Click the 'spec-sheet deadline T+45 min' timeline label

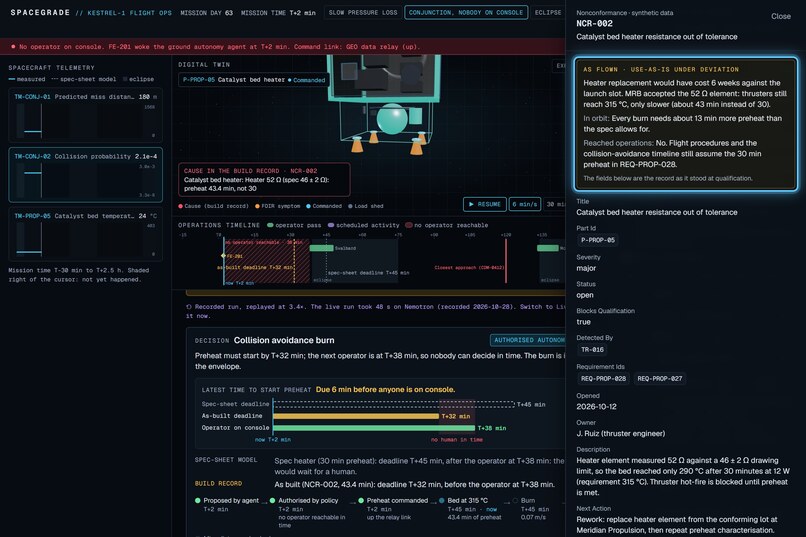click(x=368, y=273)
